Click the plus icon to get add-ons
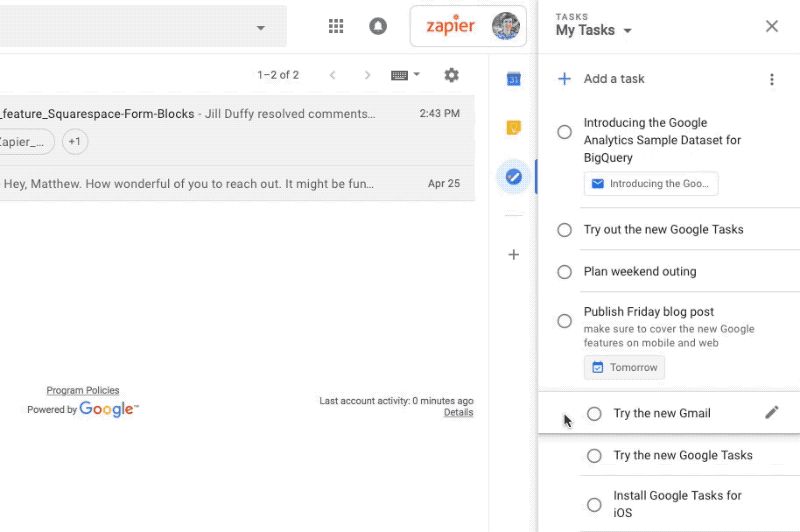Screen dimensions: 800x532 coord(514,255)
